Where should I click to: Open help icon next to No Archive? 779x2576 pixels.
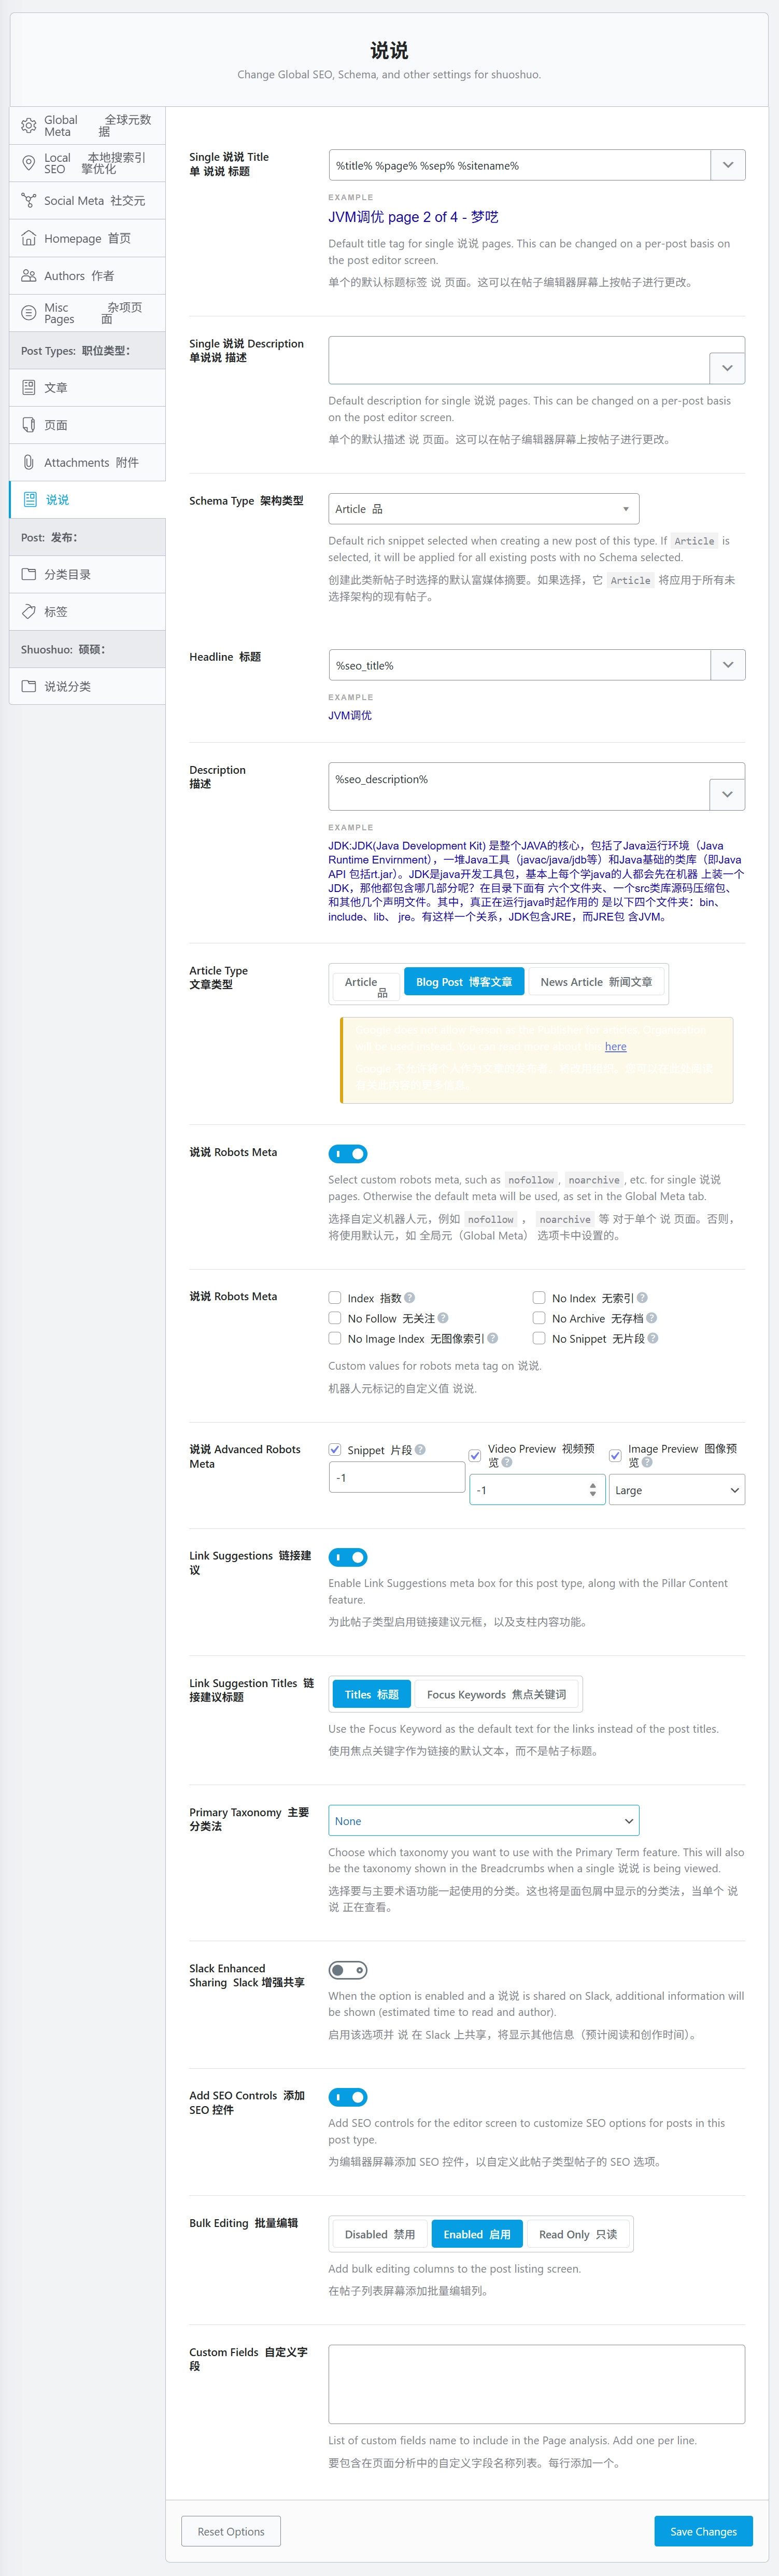point(652,1318)
